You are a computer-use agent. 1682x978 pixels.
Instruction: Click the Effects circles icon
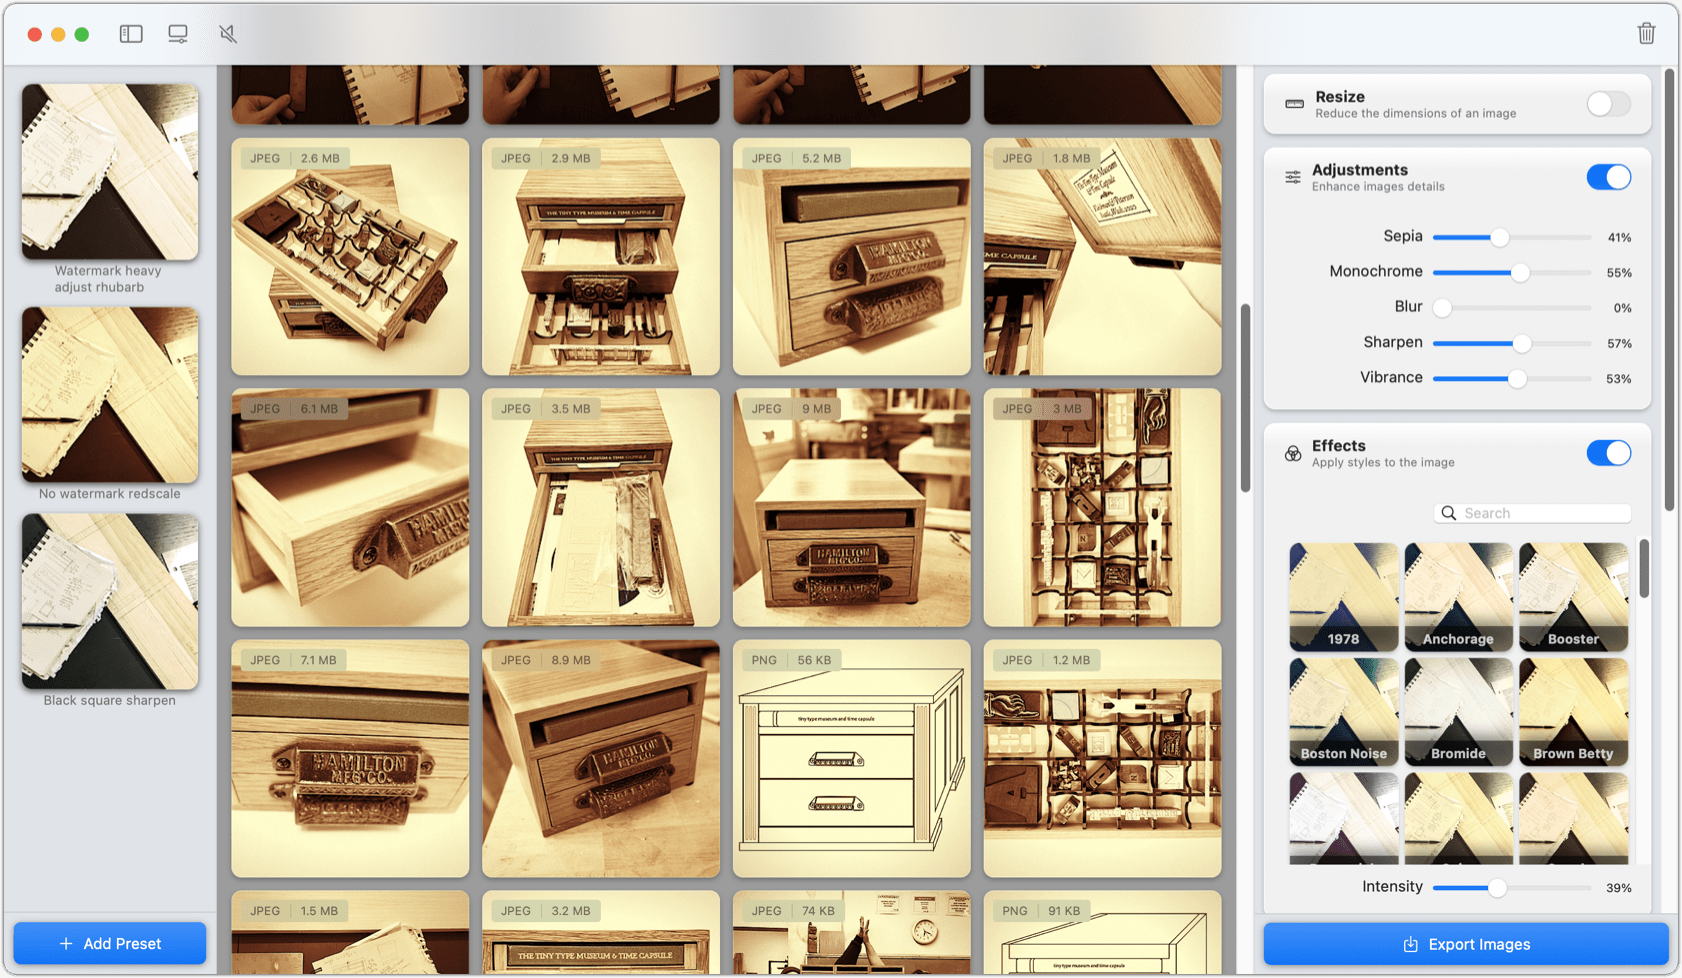click(x=1293, y=453)
